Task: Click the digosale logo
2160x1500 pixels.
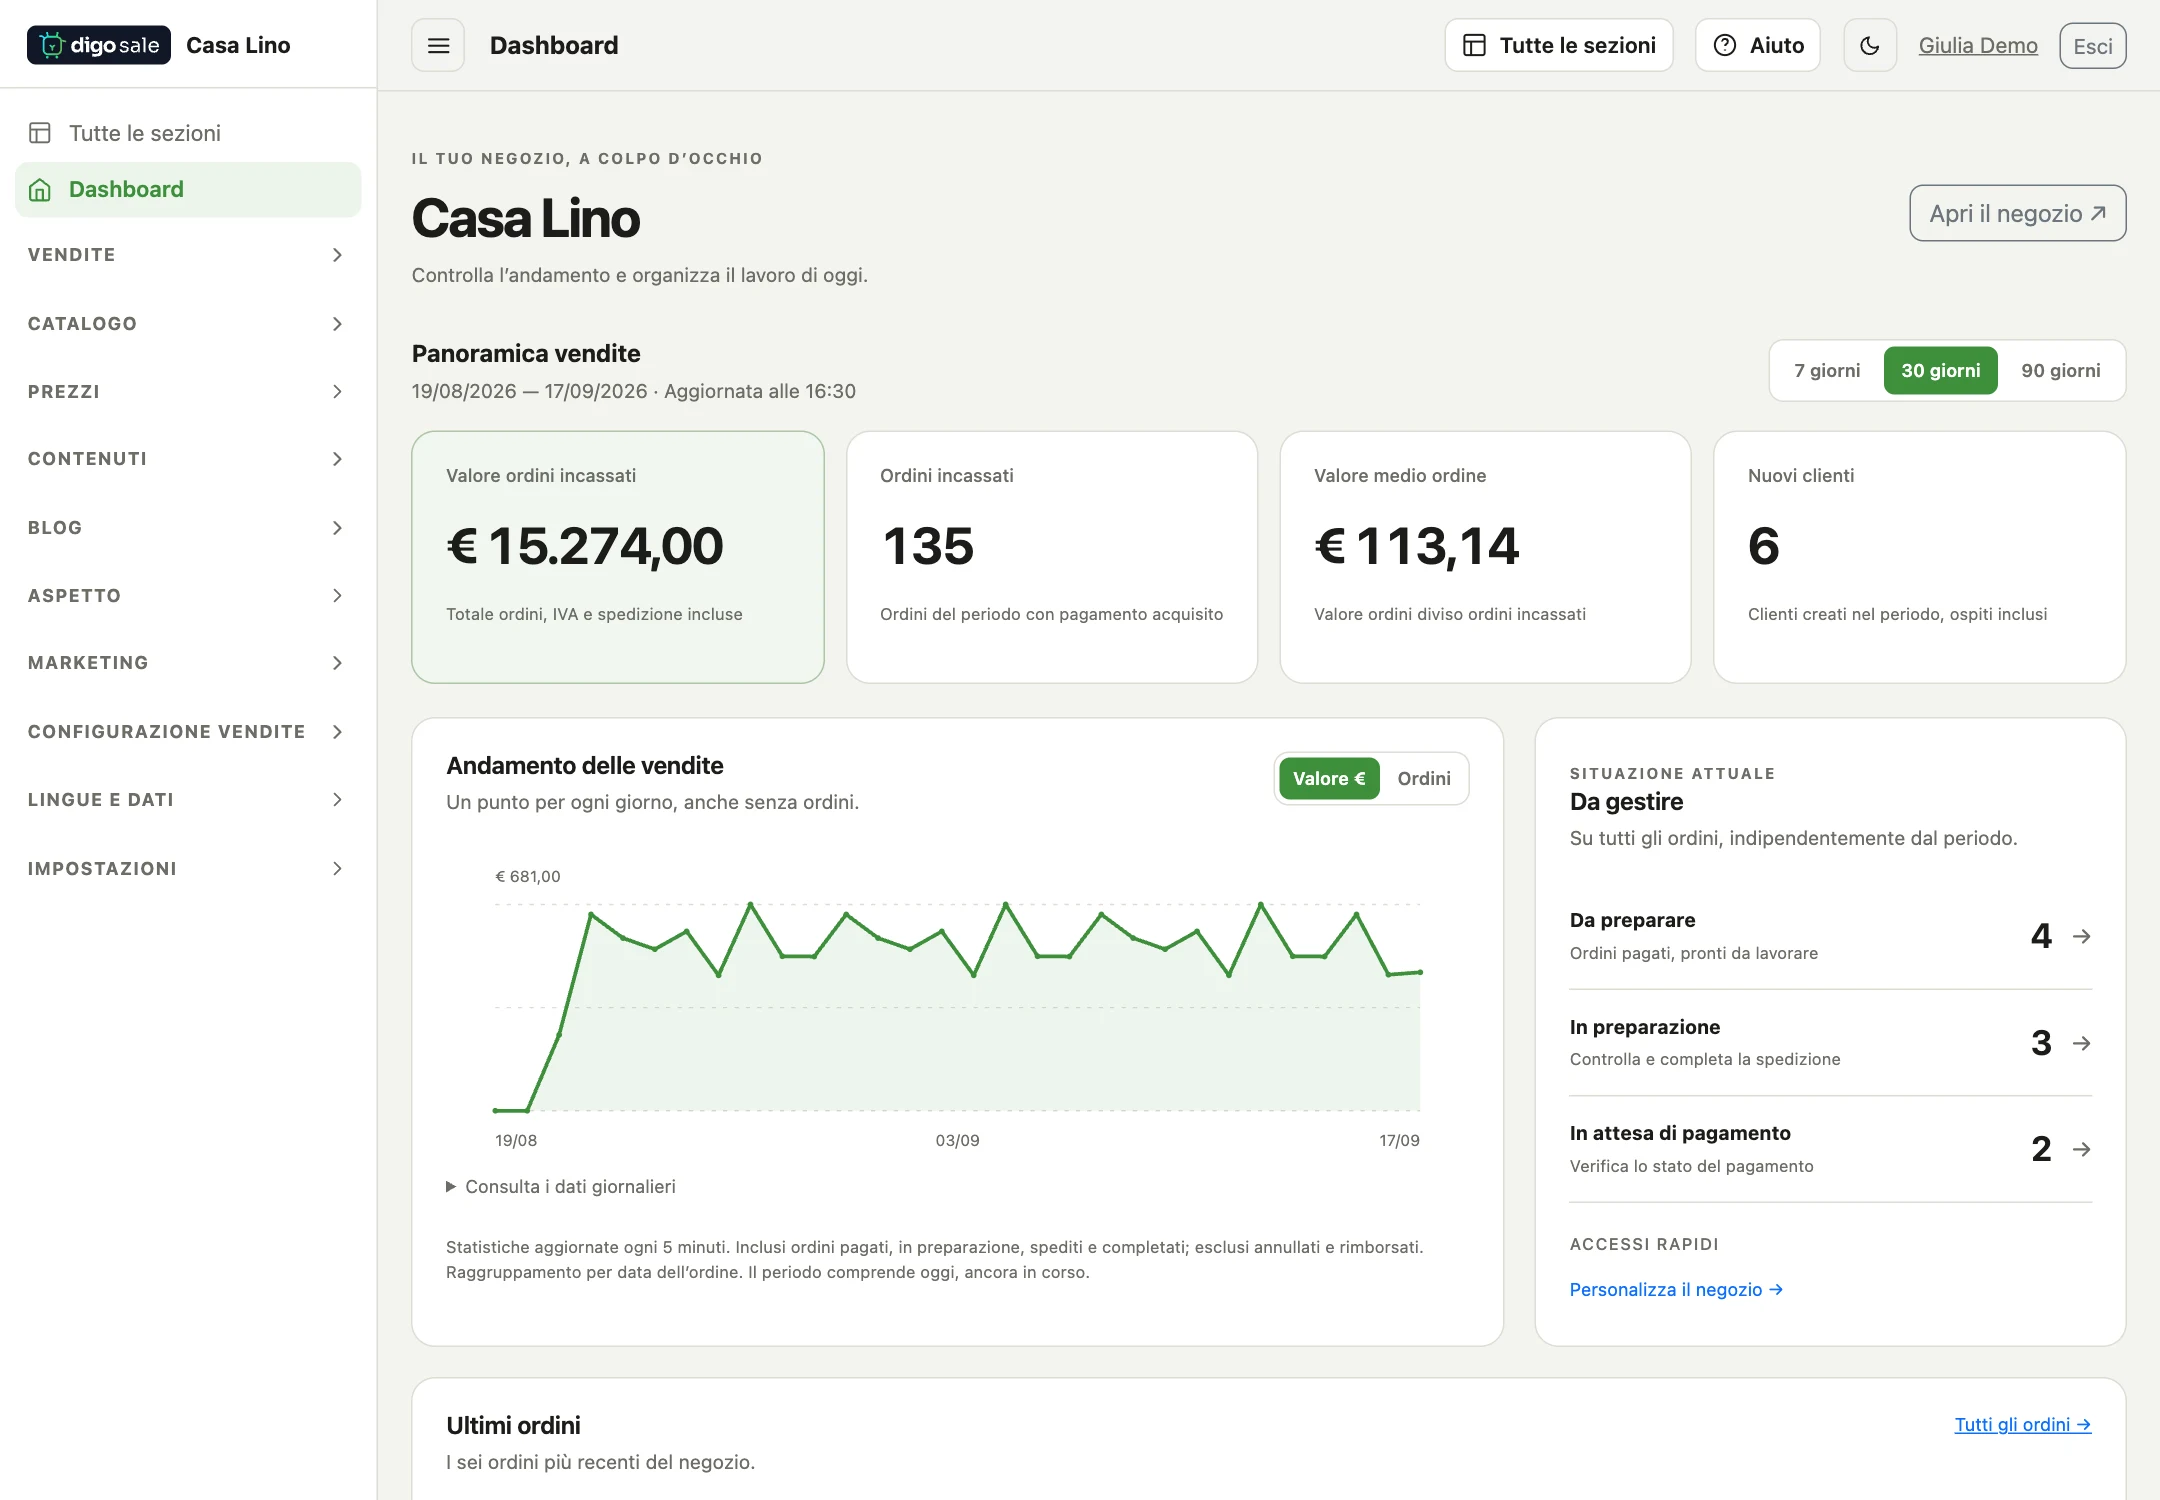Action: click(x=98, y=45)
